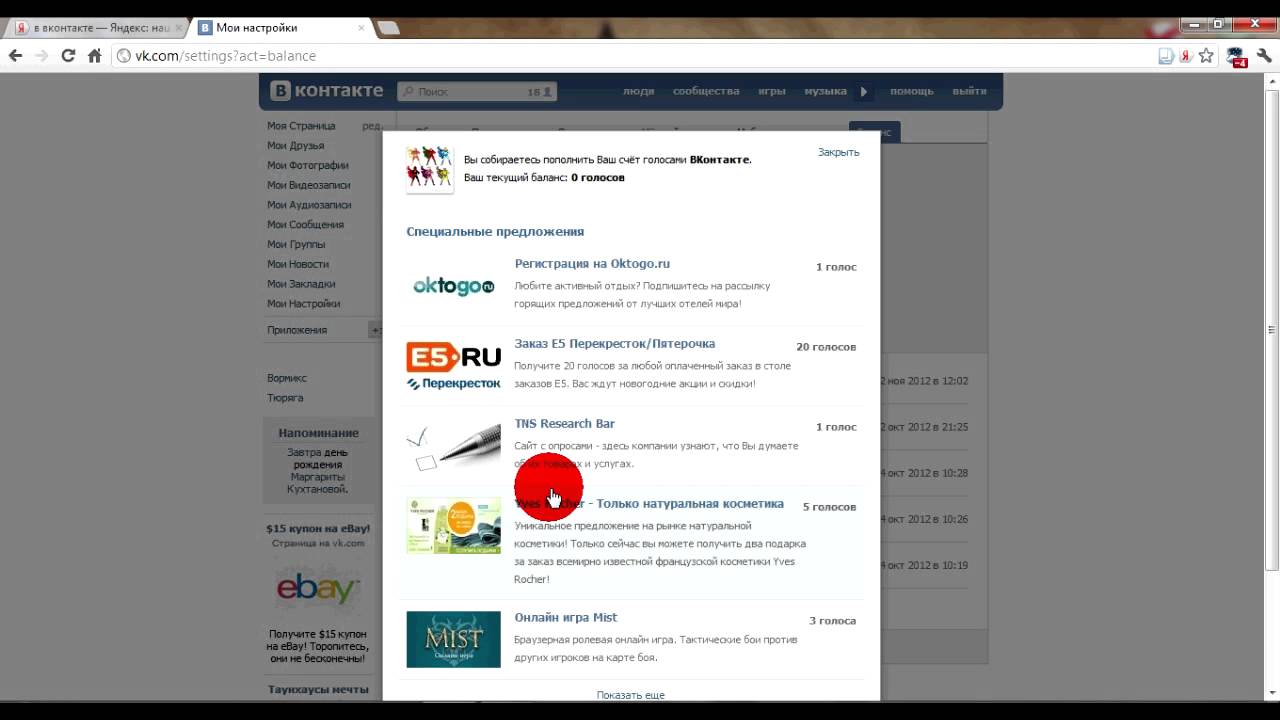
Task: Click Таунхаусы мечты ad title
Action: [318, 689]
